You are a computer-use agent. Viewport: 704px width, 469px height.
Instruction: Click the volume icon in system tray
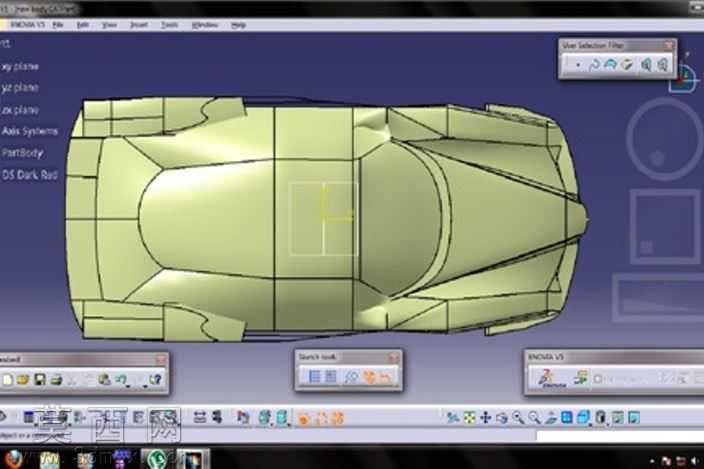[695, 460]
